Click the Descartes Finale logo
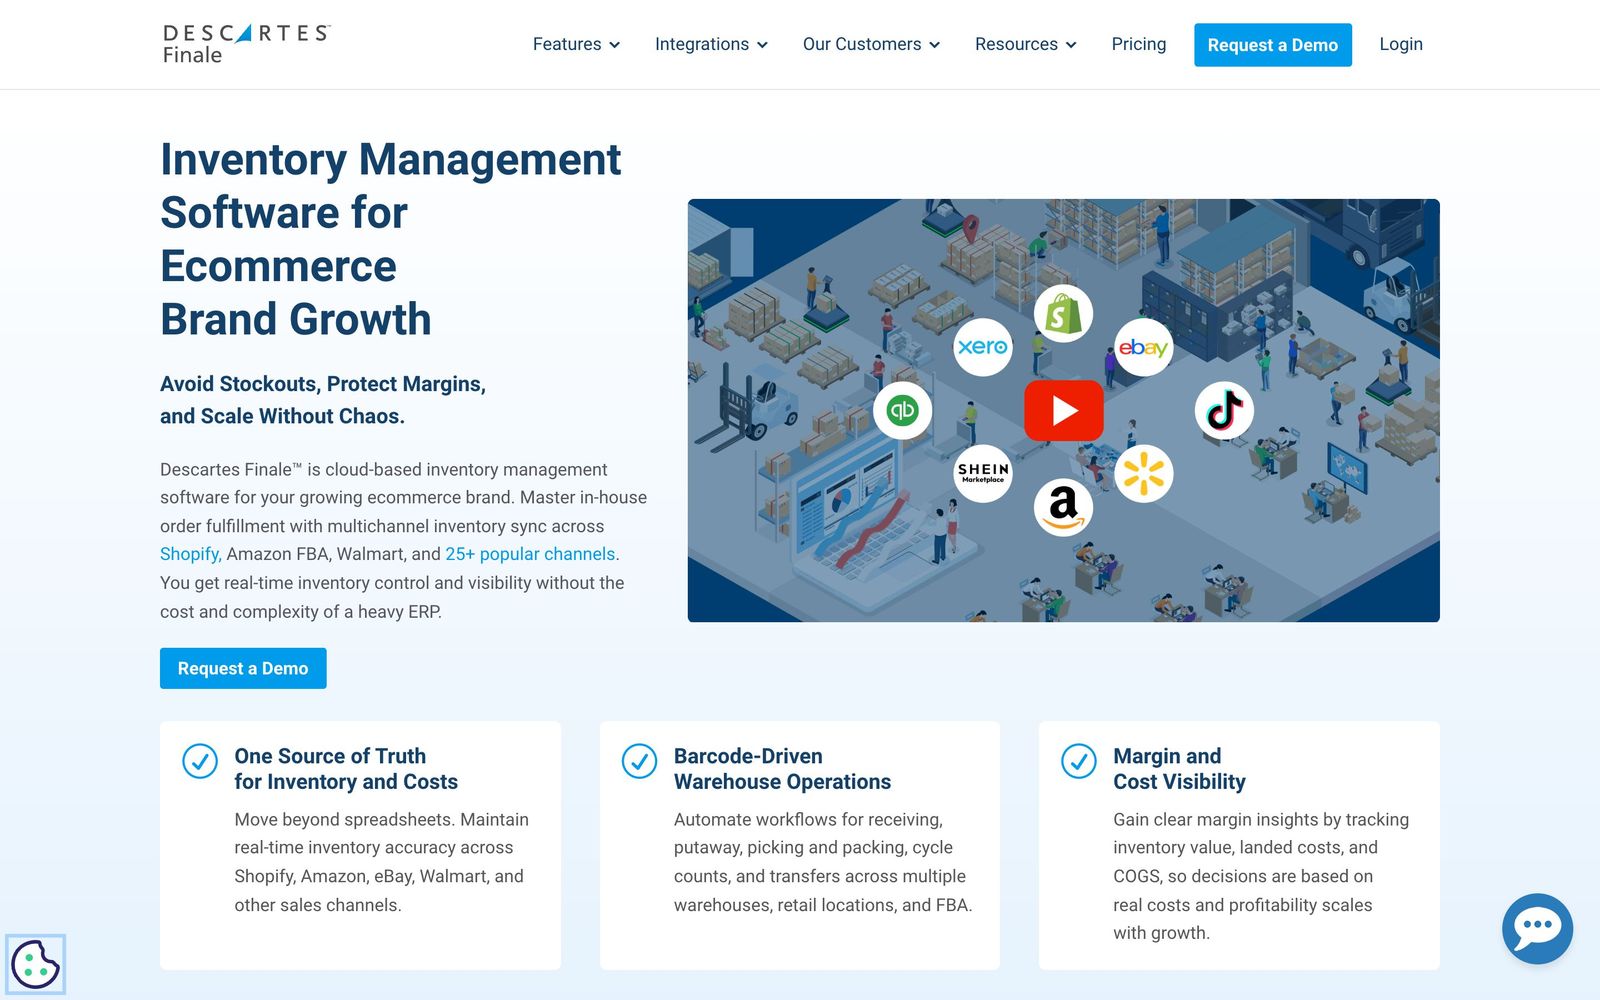 point(247,44)
